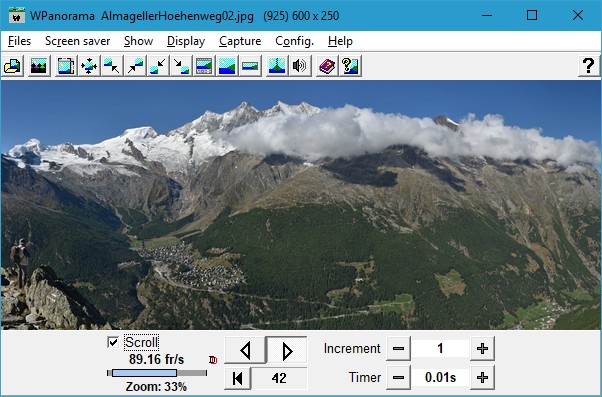602x397 pixels.
Task: Click the dark mountain picture toolbar icon
Action: click(38, 66)
